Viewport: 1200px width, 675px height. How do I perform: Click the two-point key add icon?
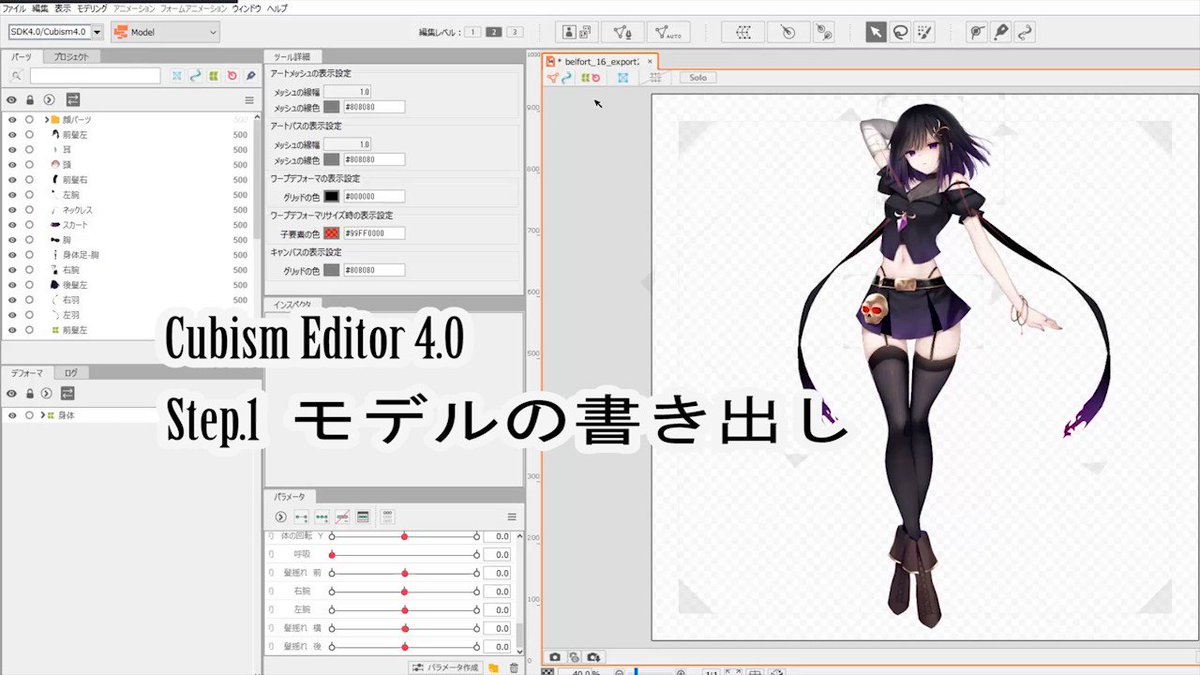pyautogui.click(x=302, y=517)
